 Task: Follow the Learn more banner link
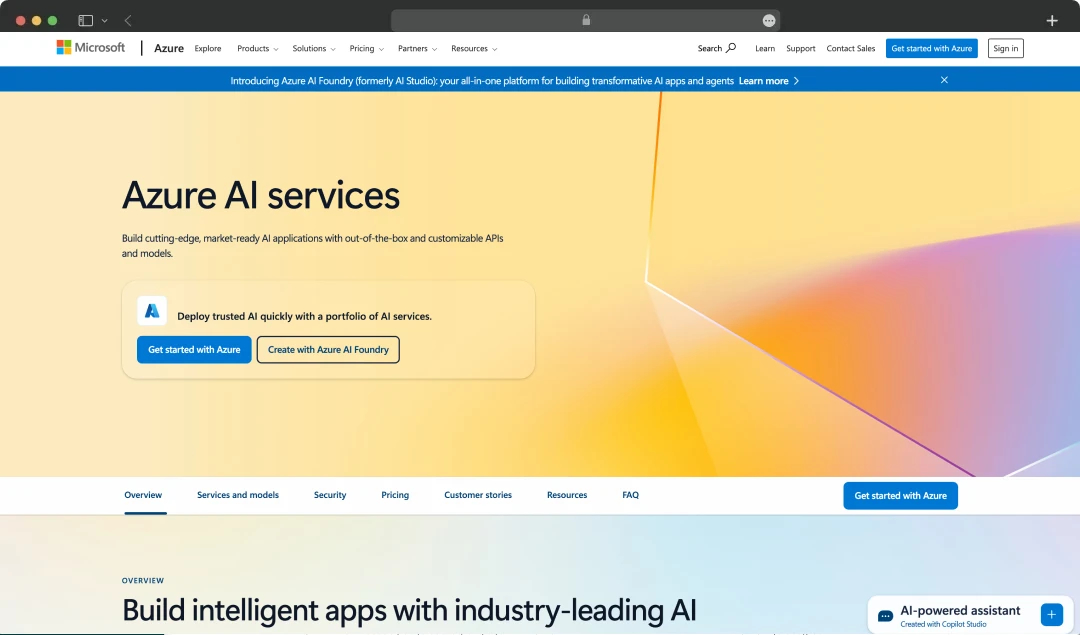coord(764,80)
